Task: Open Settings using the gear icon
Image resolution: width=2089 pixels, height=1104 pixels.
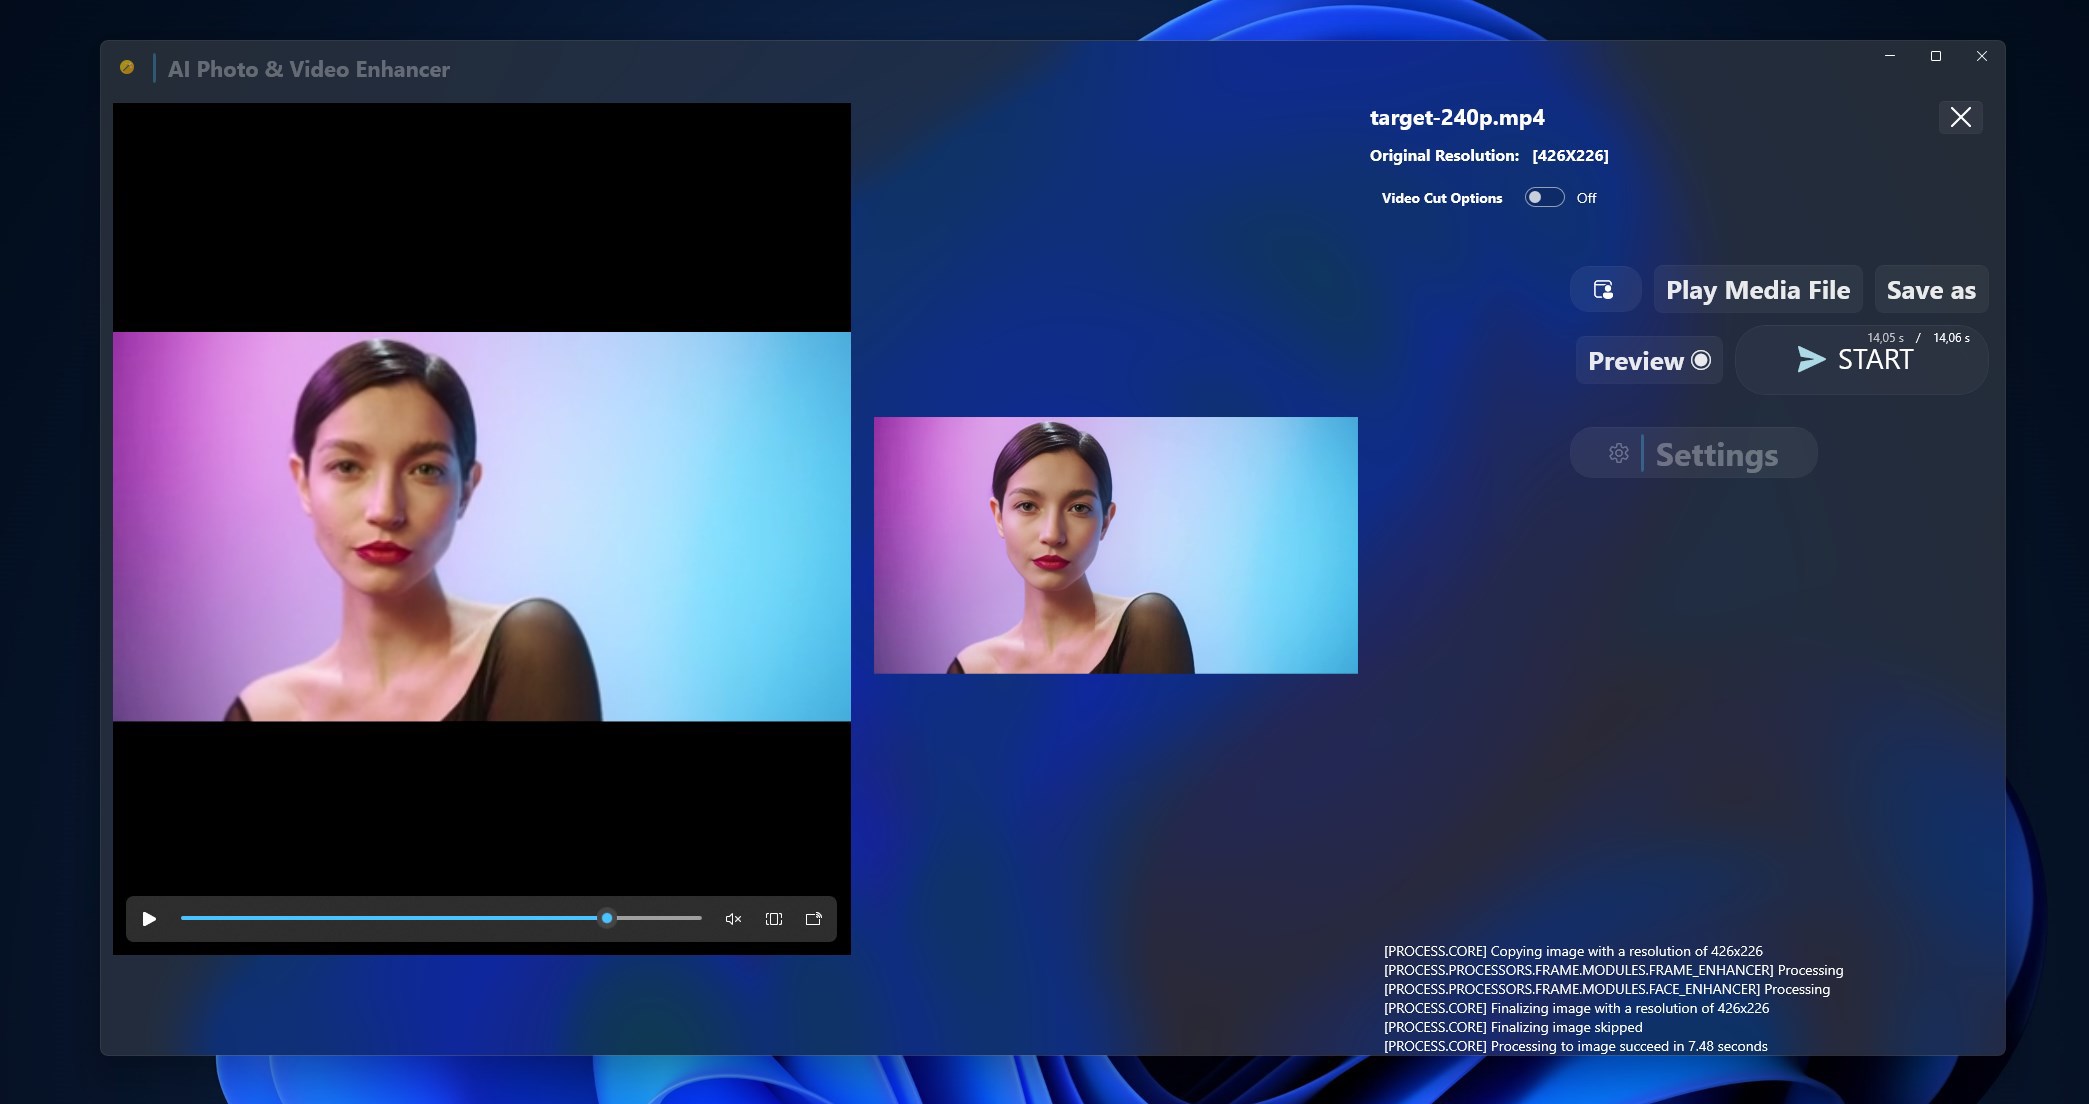Action: click(x=1619, y=453)
